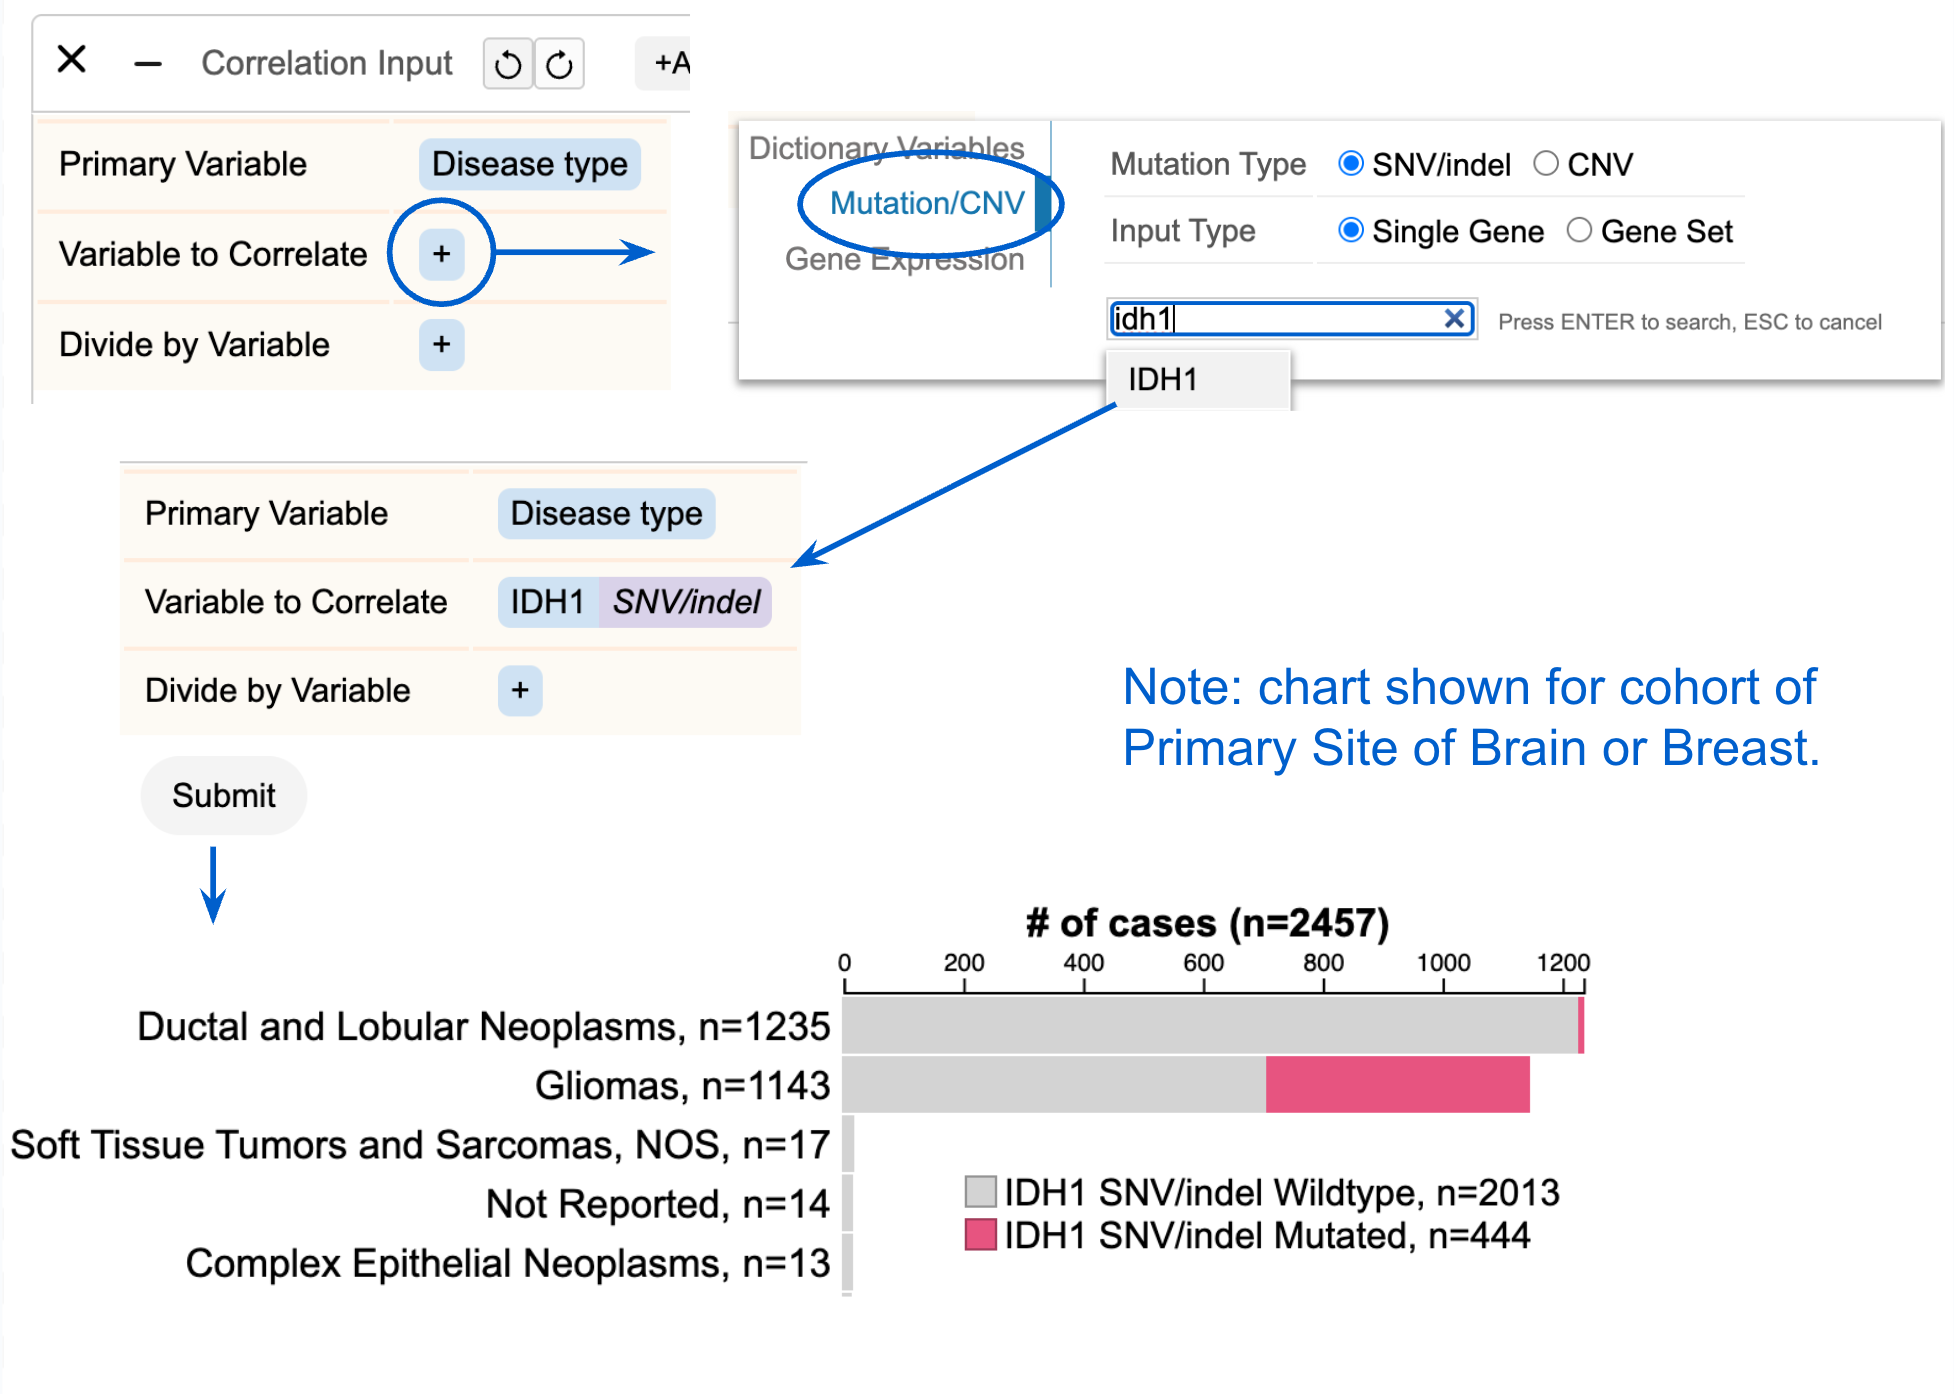Clear the idh1 search field
Viewport: 1954px width, 1394px height.
1454,319
